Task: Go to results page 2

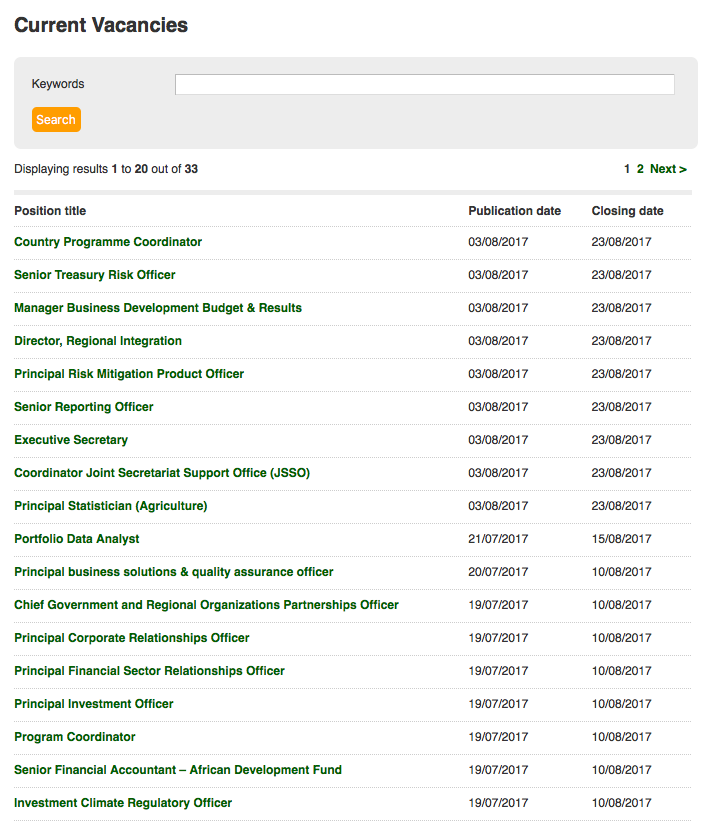Action: click(x=640, y=169)
